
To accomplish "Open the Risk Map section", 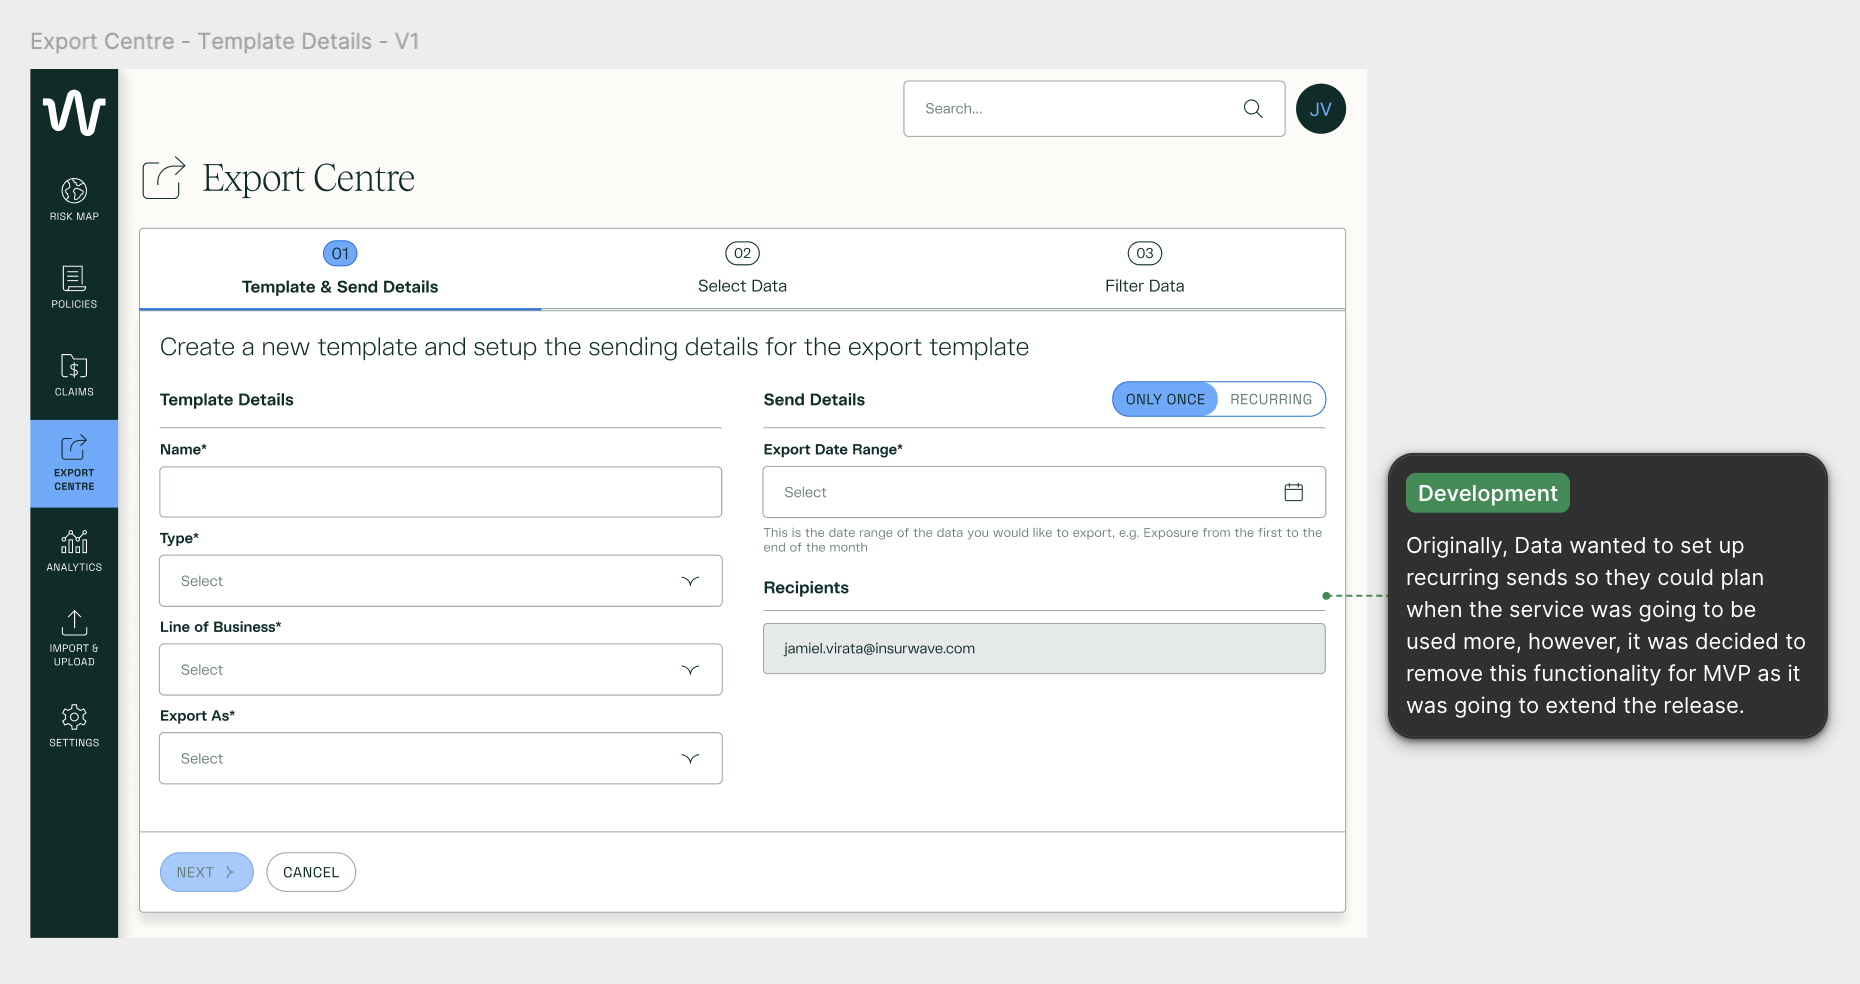I will pyautogui.click(x=74, y=199).
